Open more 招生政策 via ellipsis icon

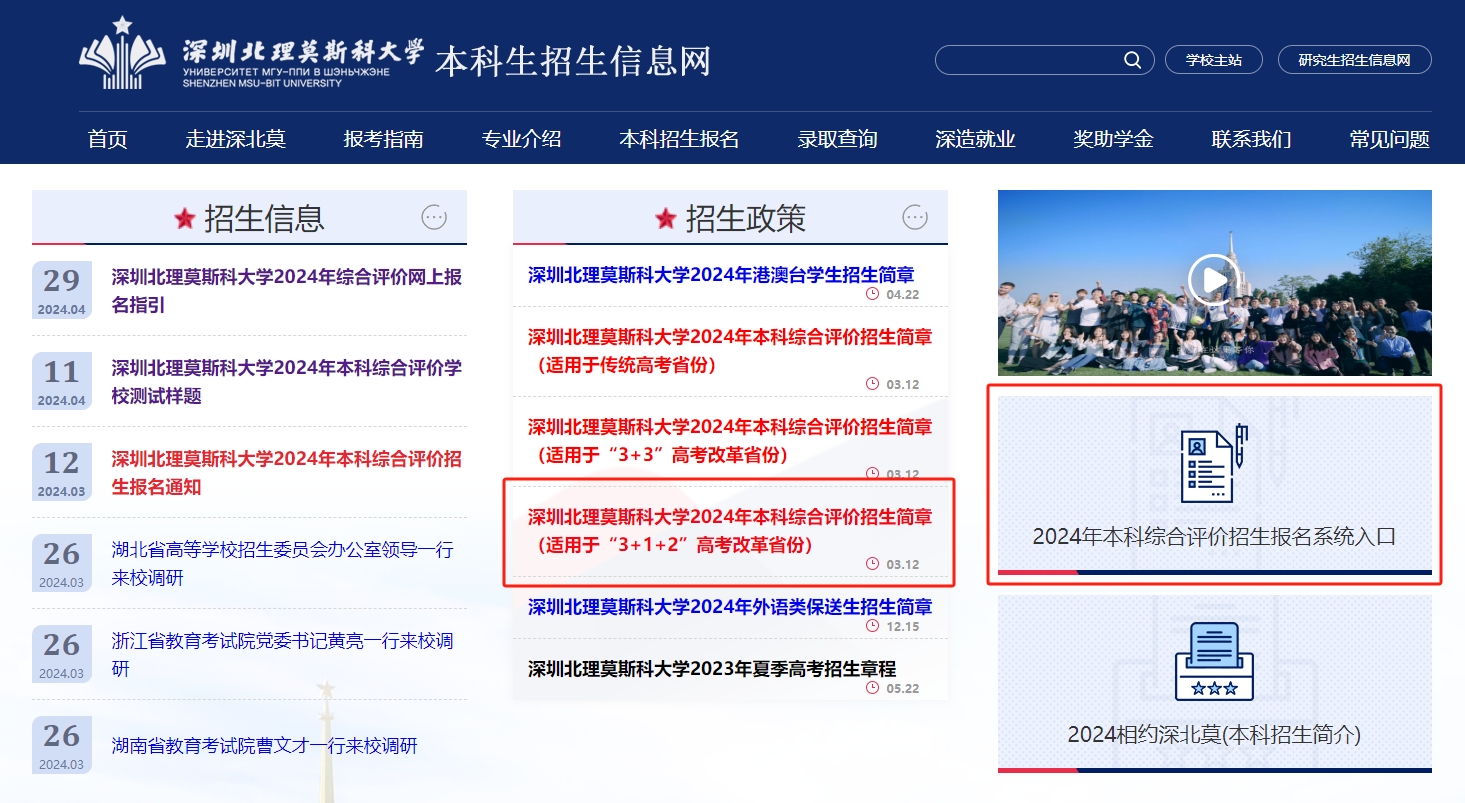[915, 217]
